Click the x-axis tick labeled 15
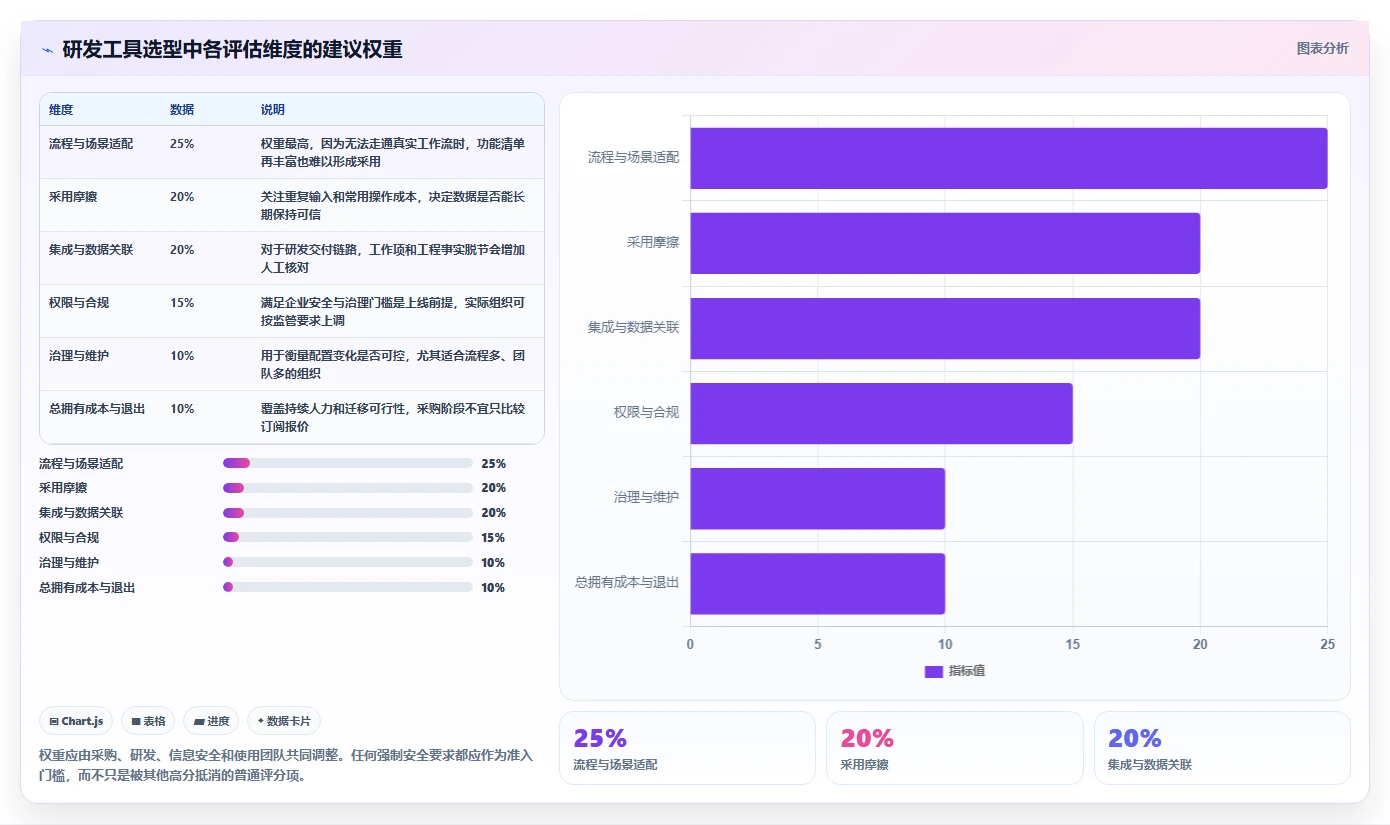This screenshot has width=1390, height=825. [1073, 644]
